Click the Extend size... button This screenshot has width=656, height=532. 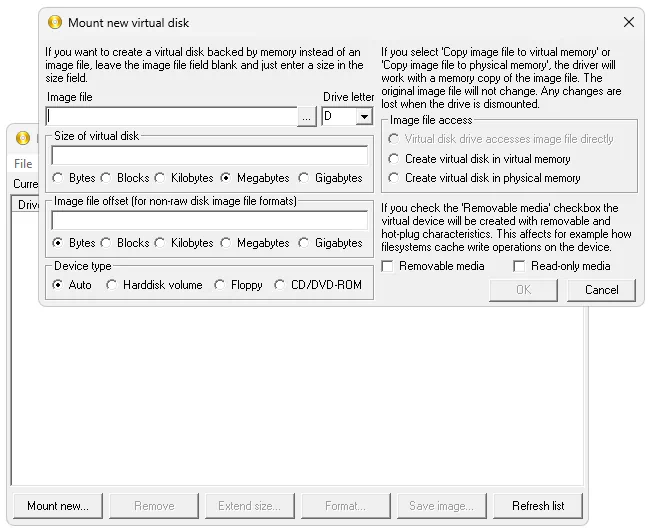tap(250, 506)
